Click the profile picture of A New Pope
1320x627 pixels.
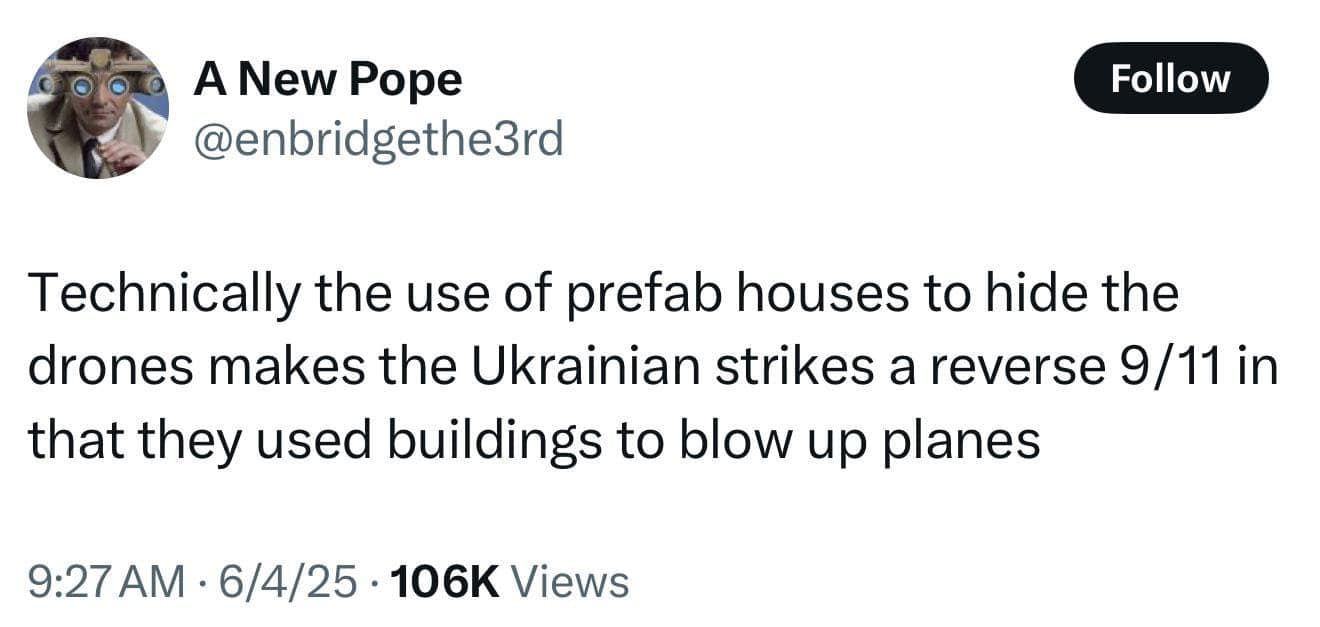(100, 105)
